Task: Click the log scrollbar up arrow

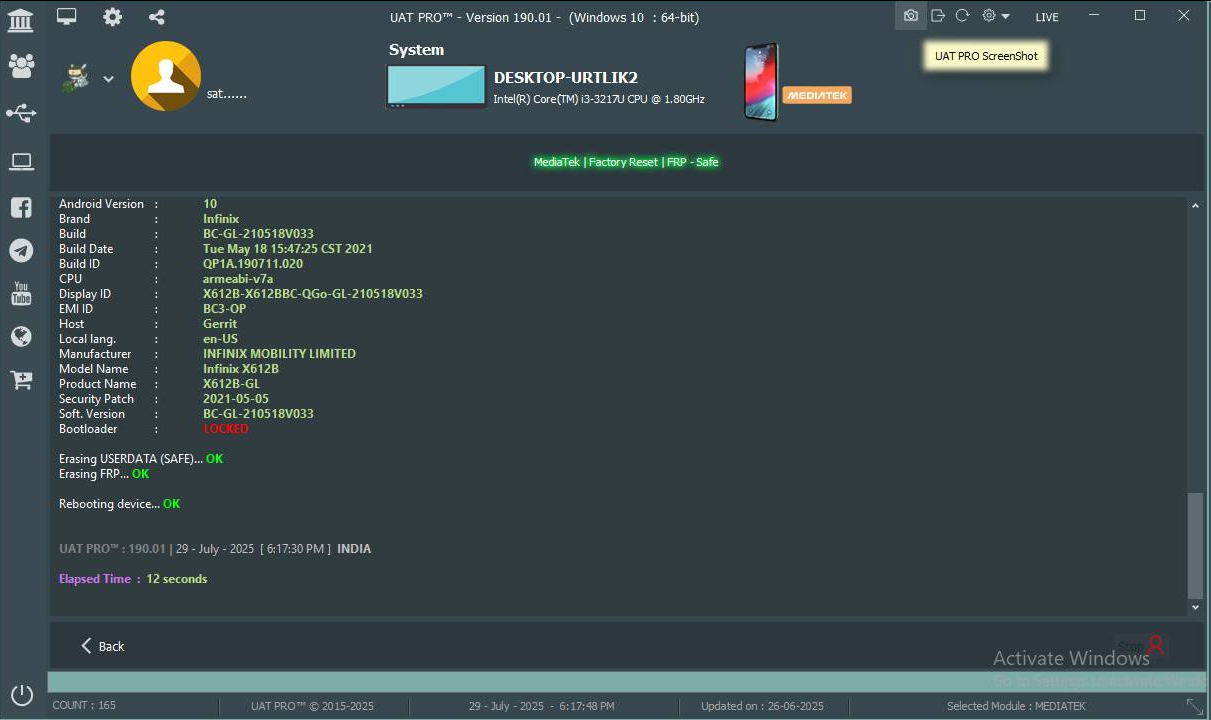Action: click(1195, 205)
